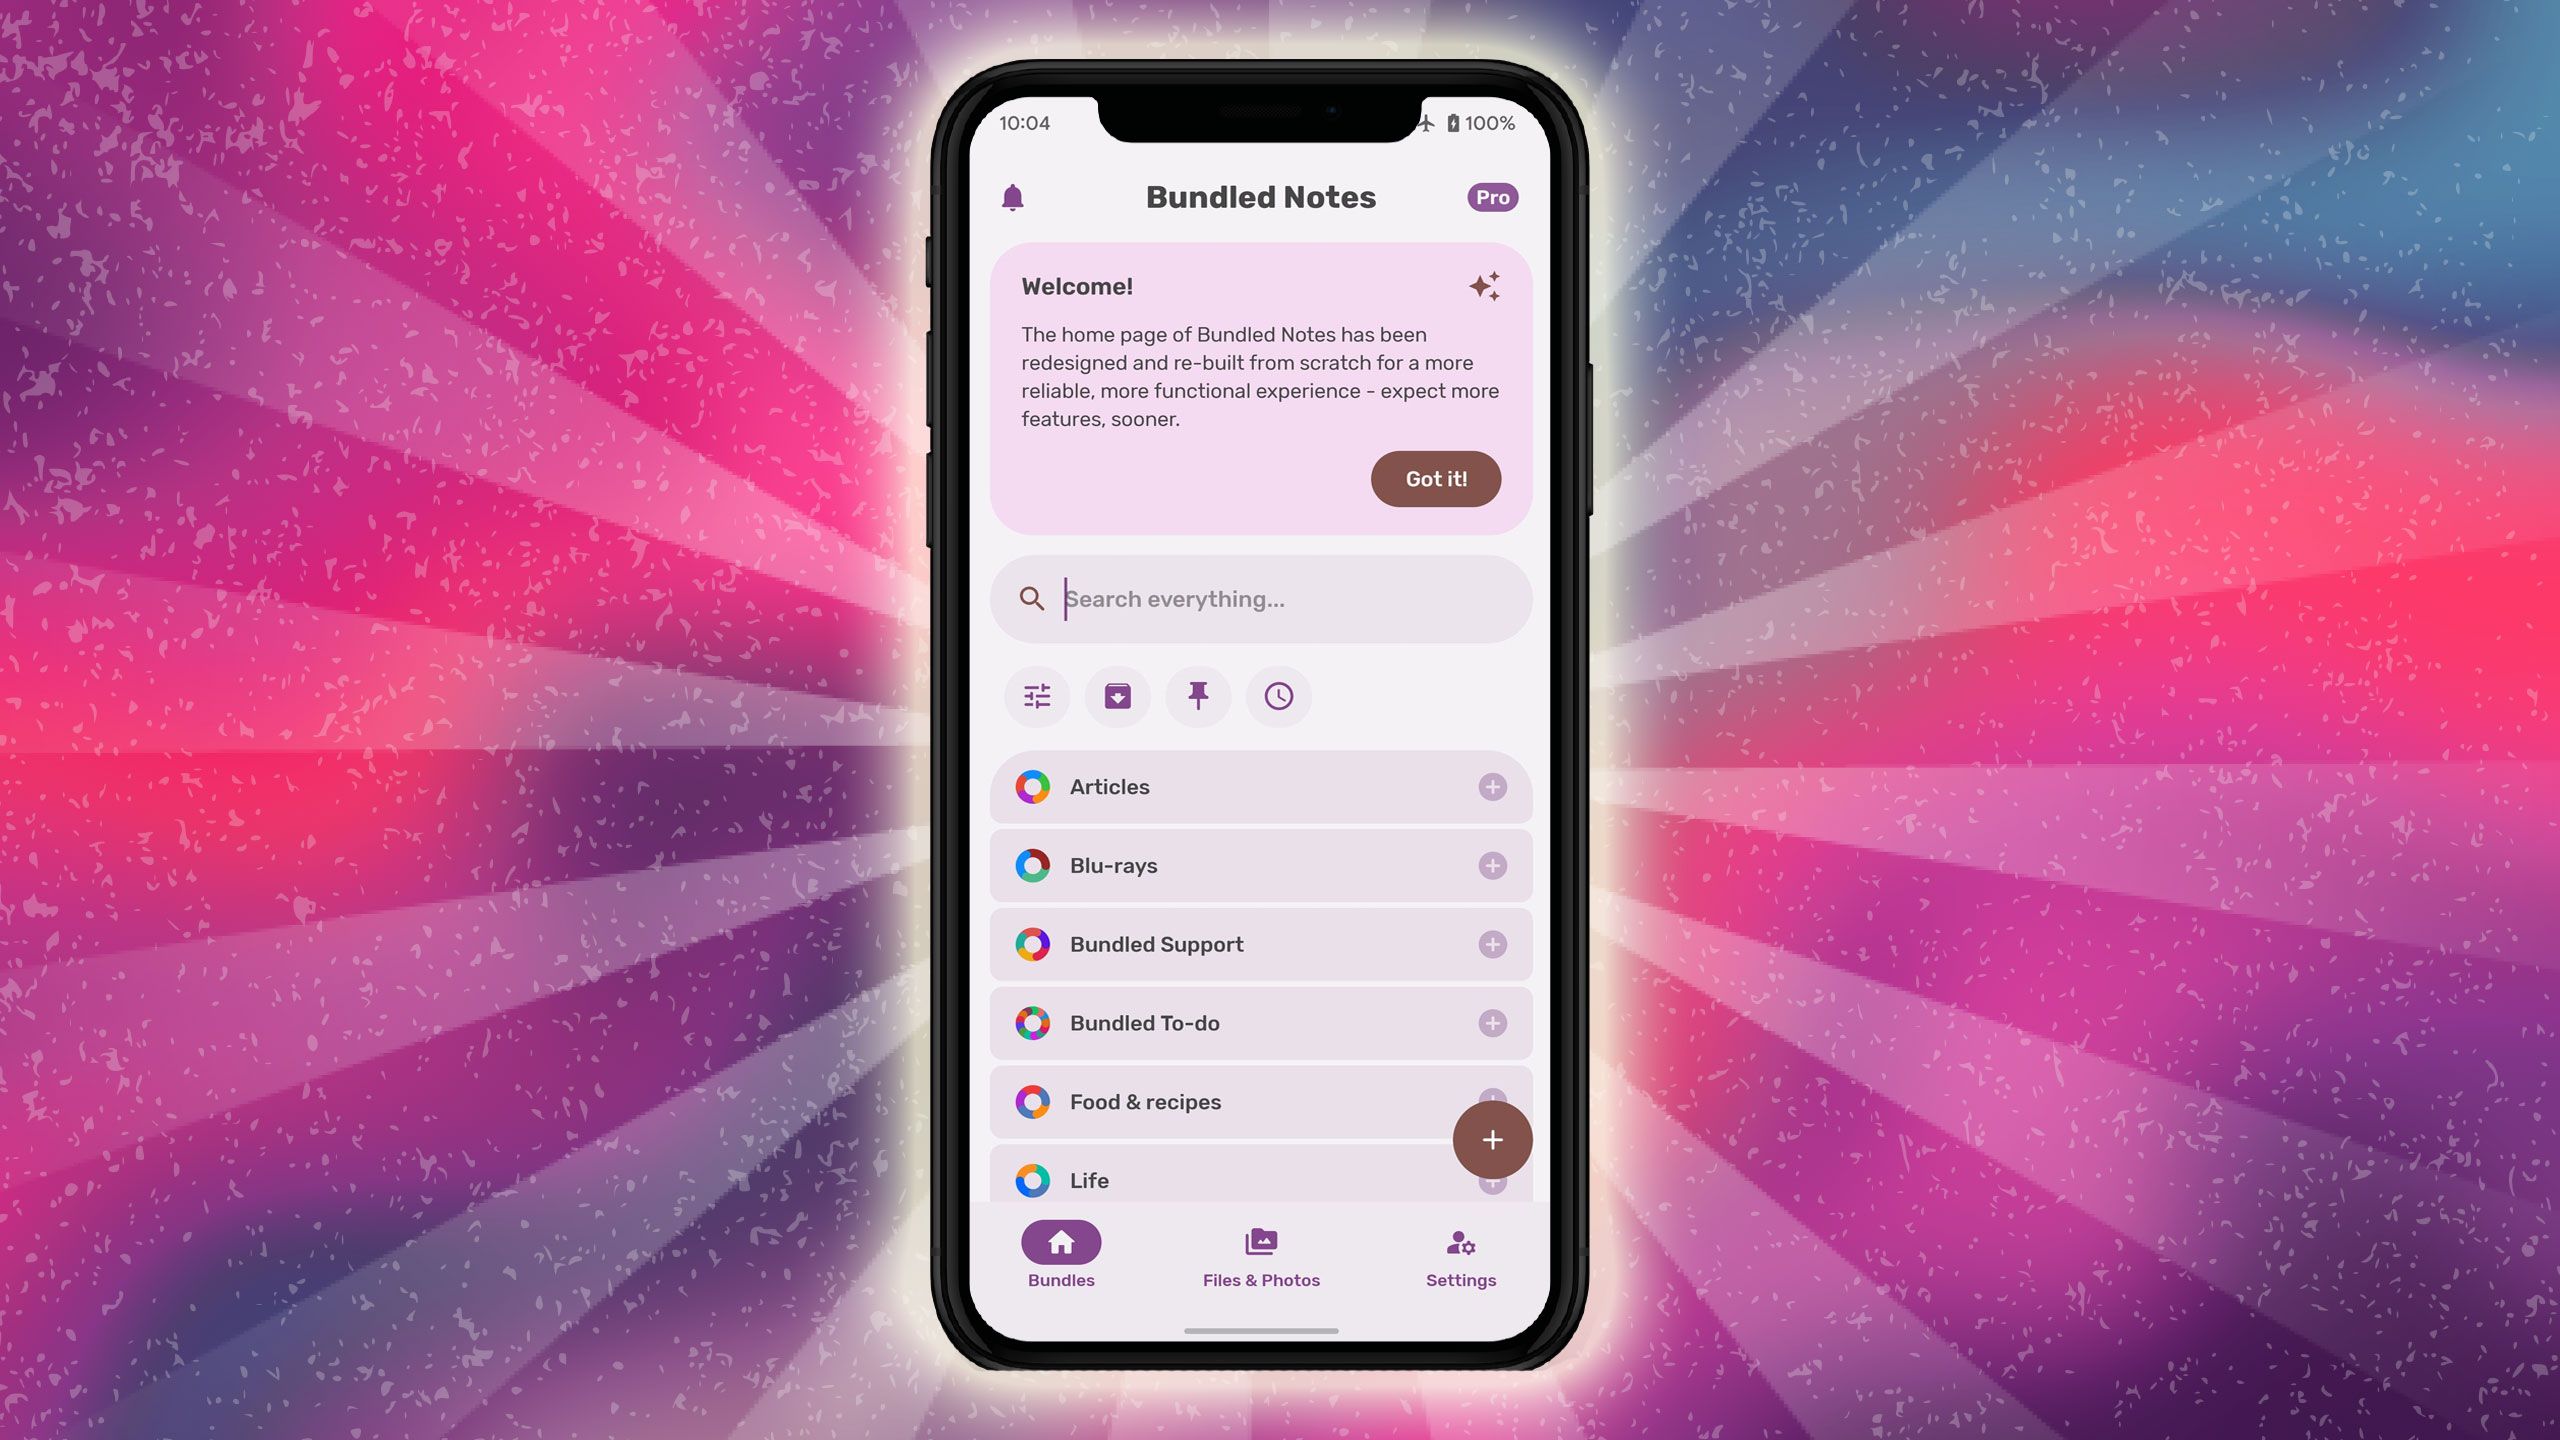2560x1440 pixels.
Task: Add new item to Bundled Support
Action: click(1493, 944)
